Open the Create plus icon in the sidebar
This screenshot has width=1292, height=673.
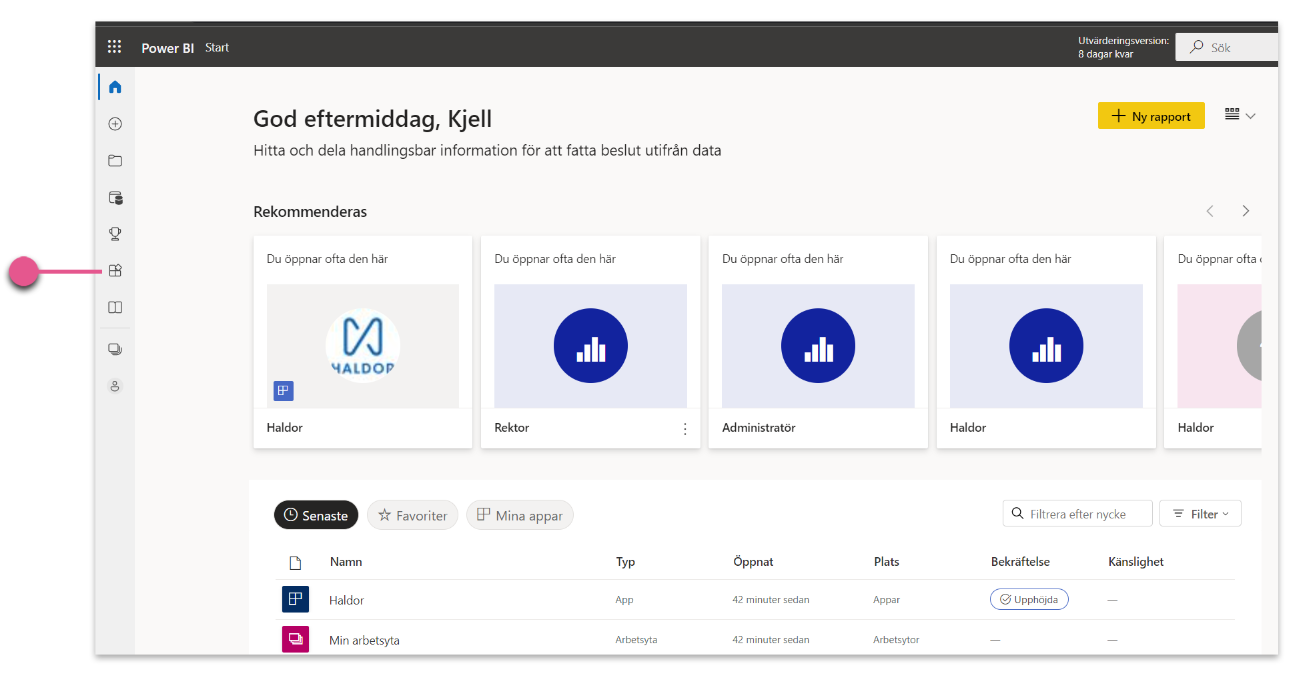pyautogui.click(x=115, y=124)
